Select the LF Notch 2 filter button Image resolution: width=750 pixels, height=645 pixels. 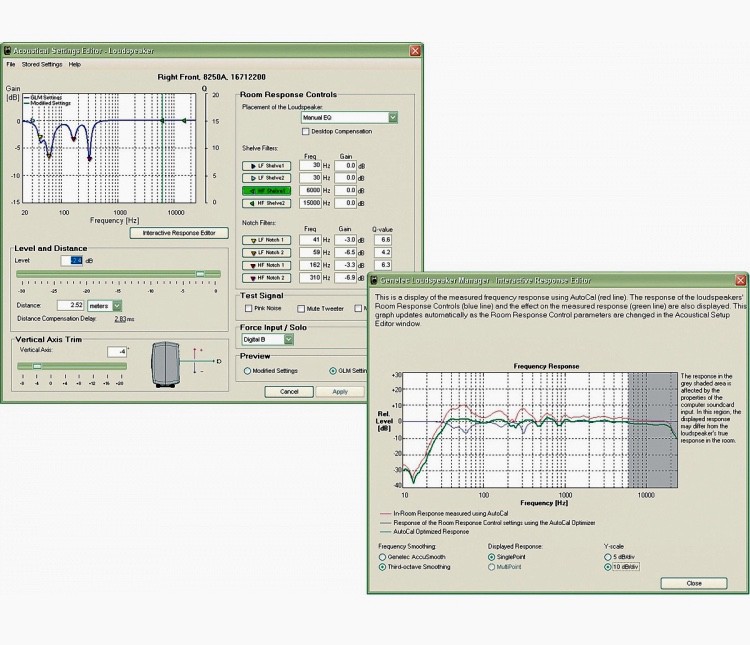(x=266, y=252)
